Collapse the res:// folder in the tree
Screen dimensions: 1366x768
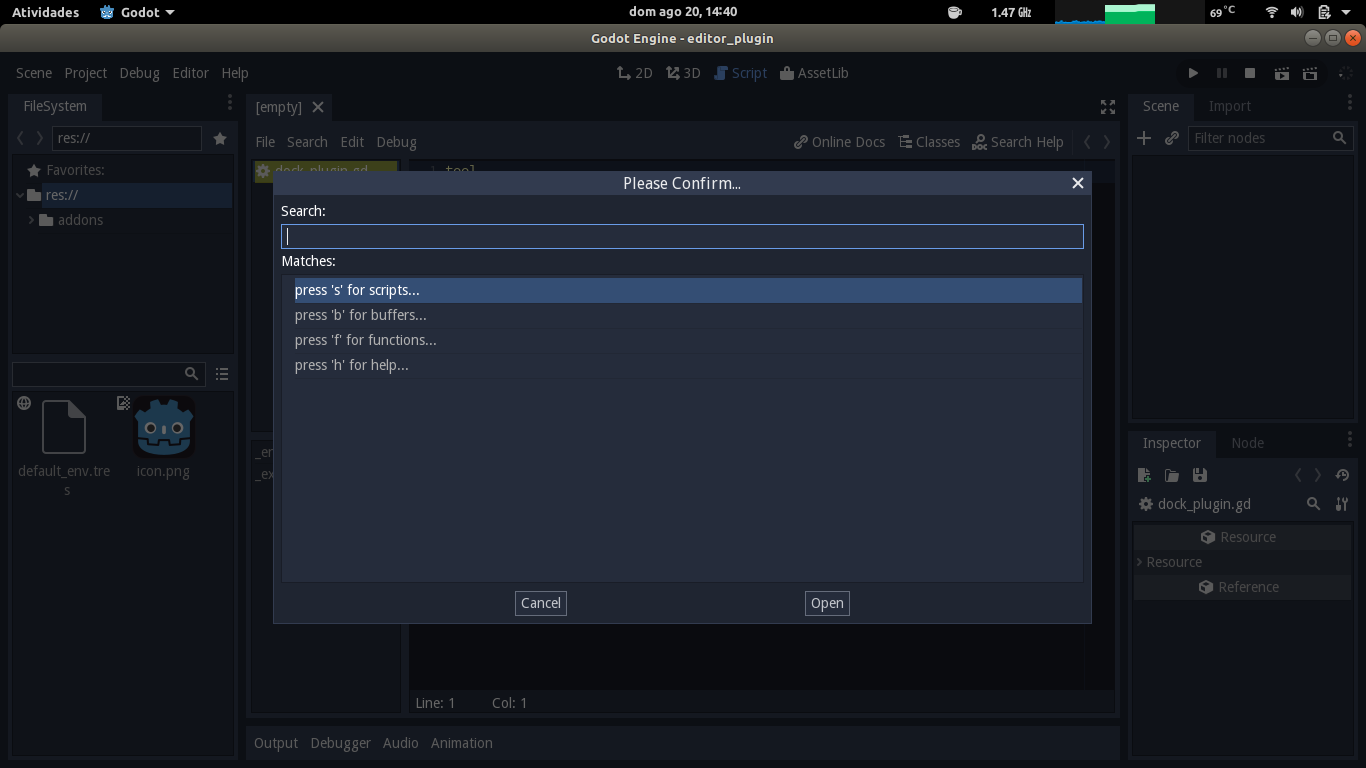tap(20, 195)
